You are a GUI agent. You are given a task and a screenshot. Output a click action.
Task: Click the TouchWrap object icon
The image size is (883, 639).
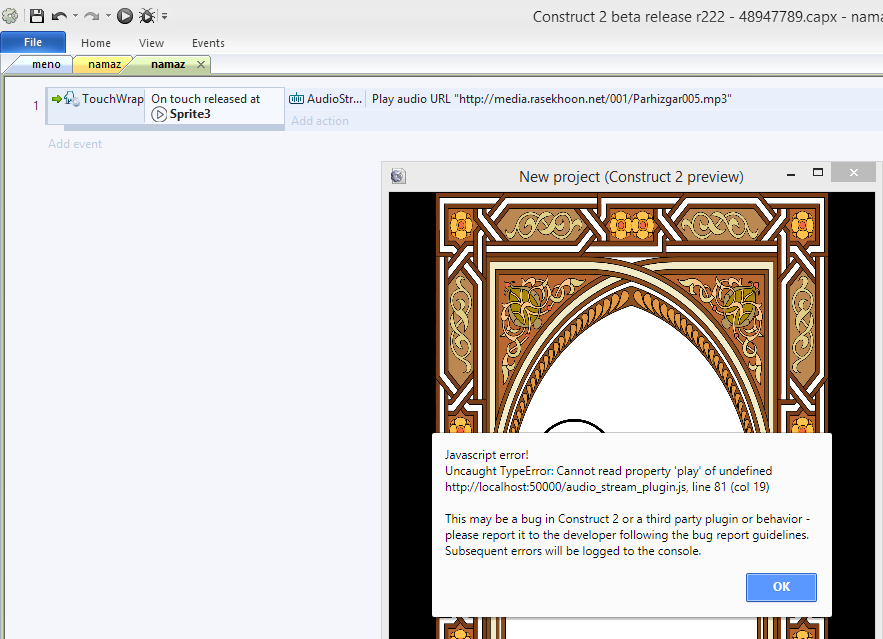click(71, 99)
